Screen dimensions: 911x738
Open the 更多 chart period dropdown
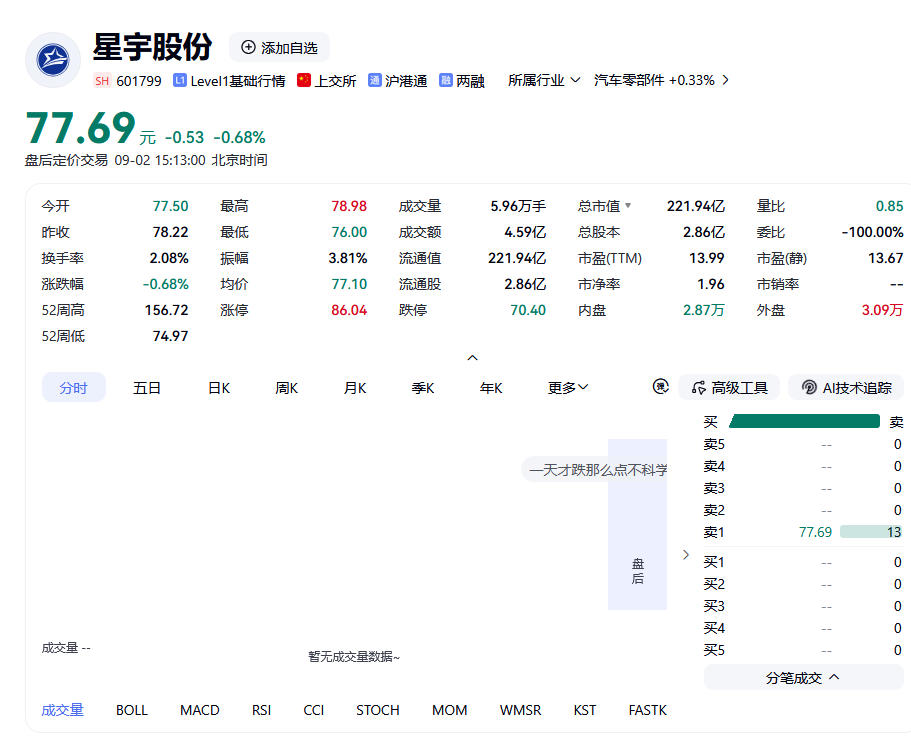(568, 388)
